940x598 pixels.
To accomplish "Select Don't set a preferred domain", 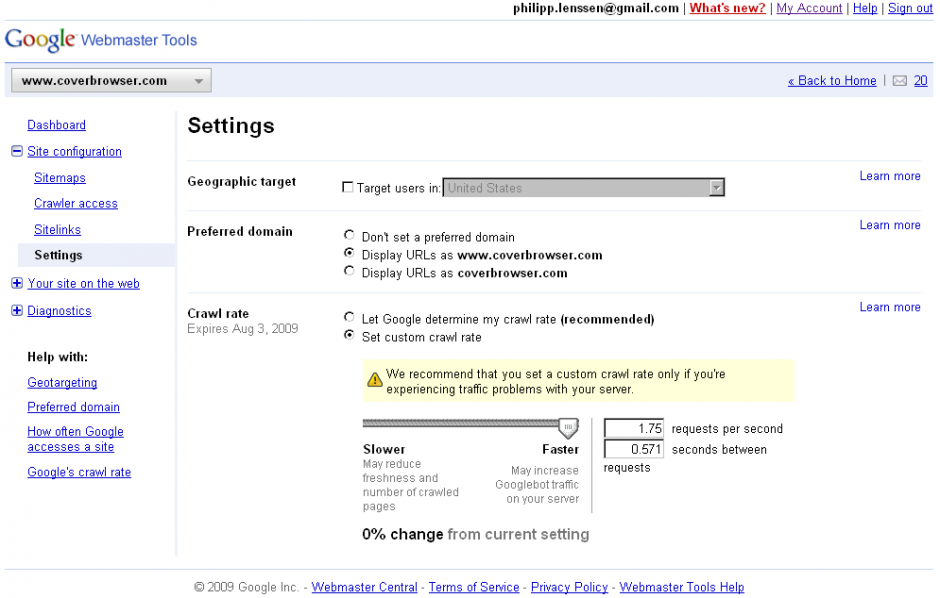I will coord(349,235).
